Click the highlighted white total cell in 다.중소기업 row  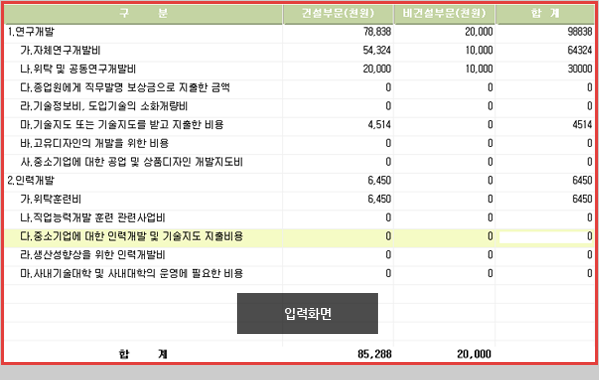546,236
